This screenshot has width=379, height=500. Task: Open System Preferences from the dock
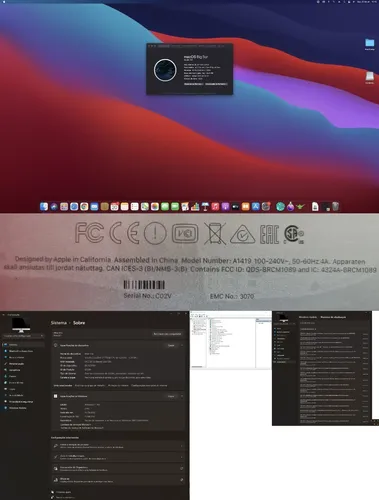point(266,207)
